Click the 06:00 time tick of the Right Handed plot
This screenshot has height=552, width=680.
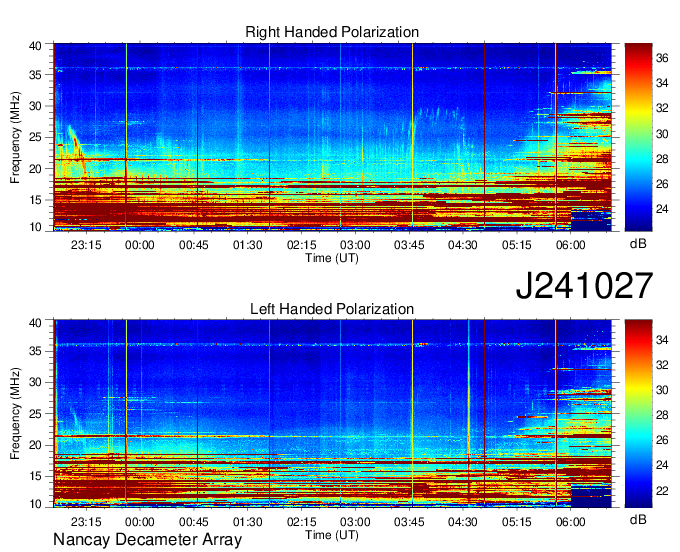point(571,245)
